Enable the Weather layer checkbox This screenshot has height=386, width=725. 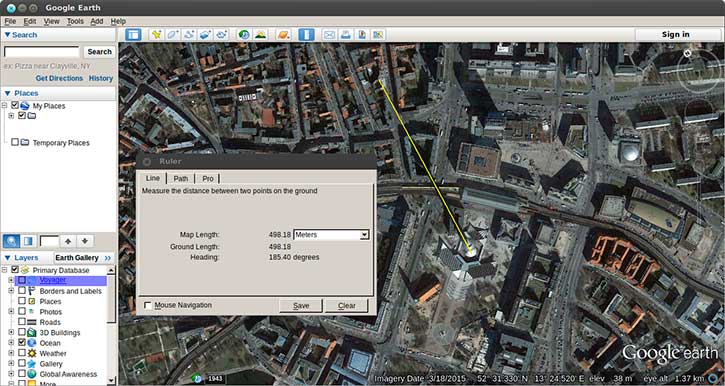[x=21, y=353]
